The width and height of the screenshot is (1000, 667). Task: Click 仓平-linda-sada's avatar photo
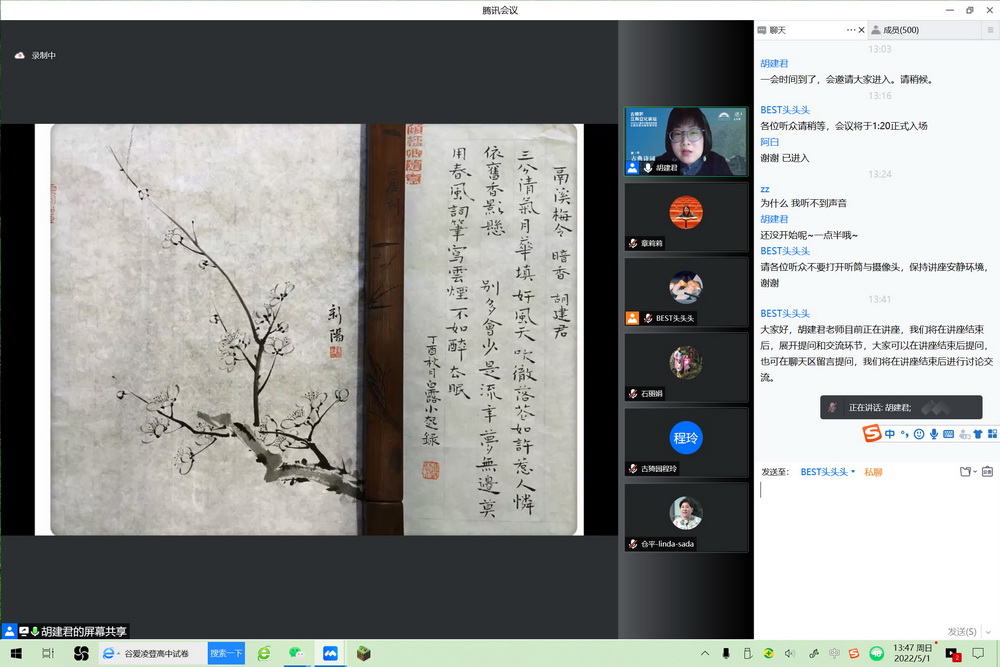(686, 513)
